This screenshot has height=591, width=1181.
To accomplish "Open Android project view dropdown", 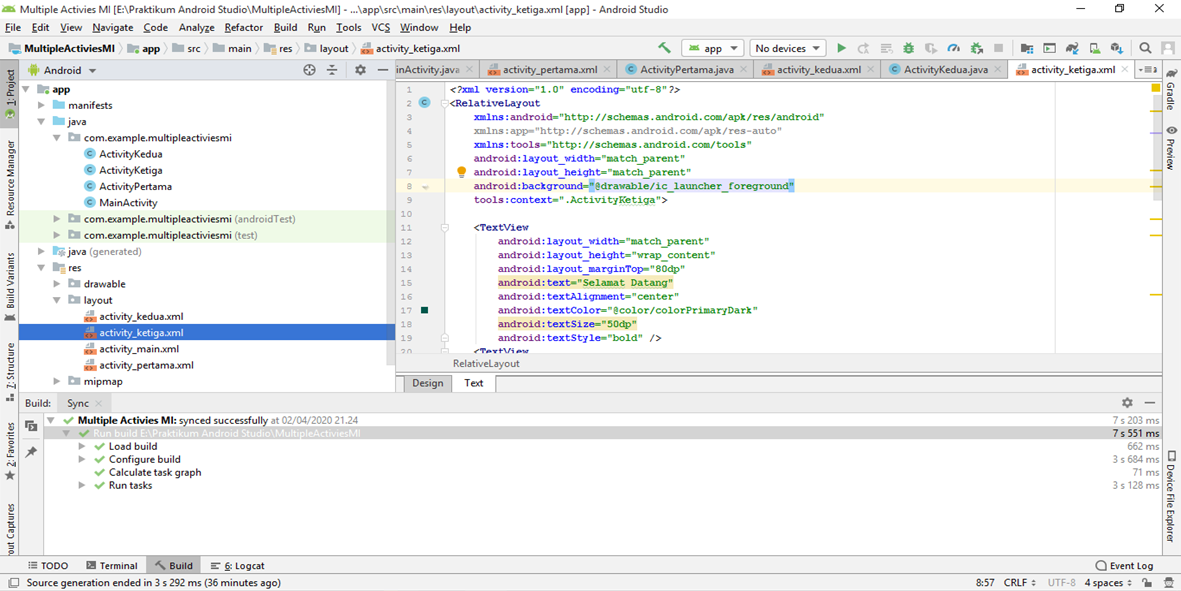I will point(63,70).
